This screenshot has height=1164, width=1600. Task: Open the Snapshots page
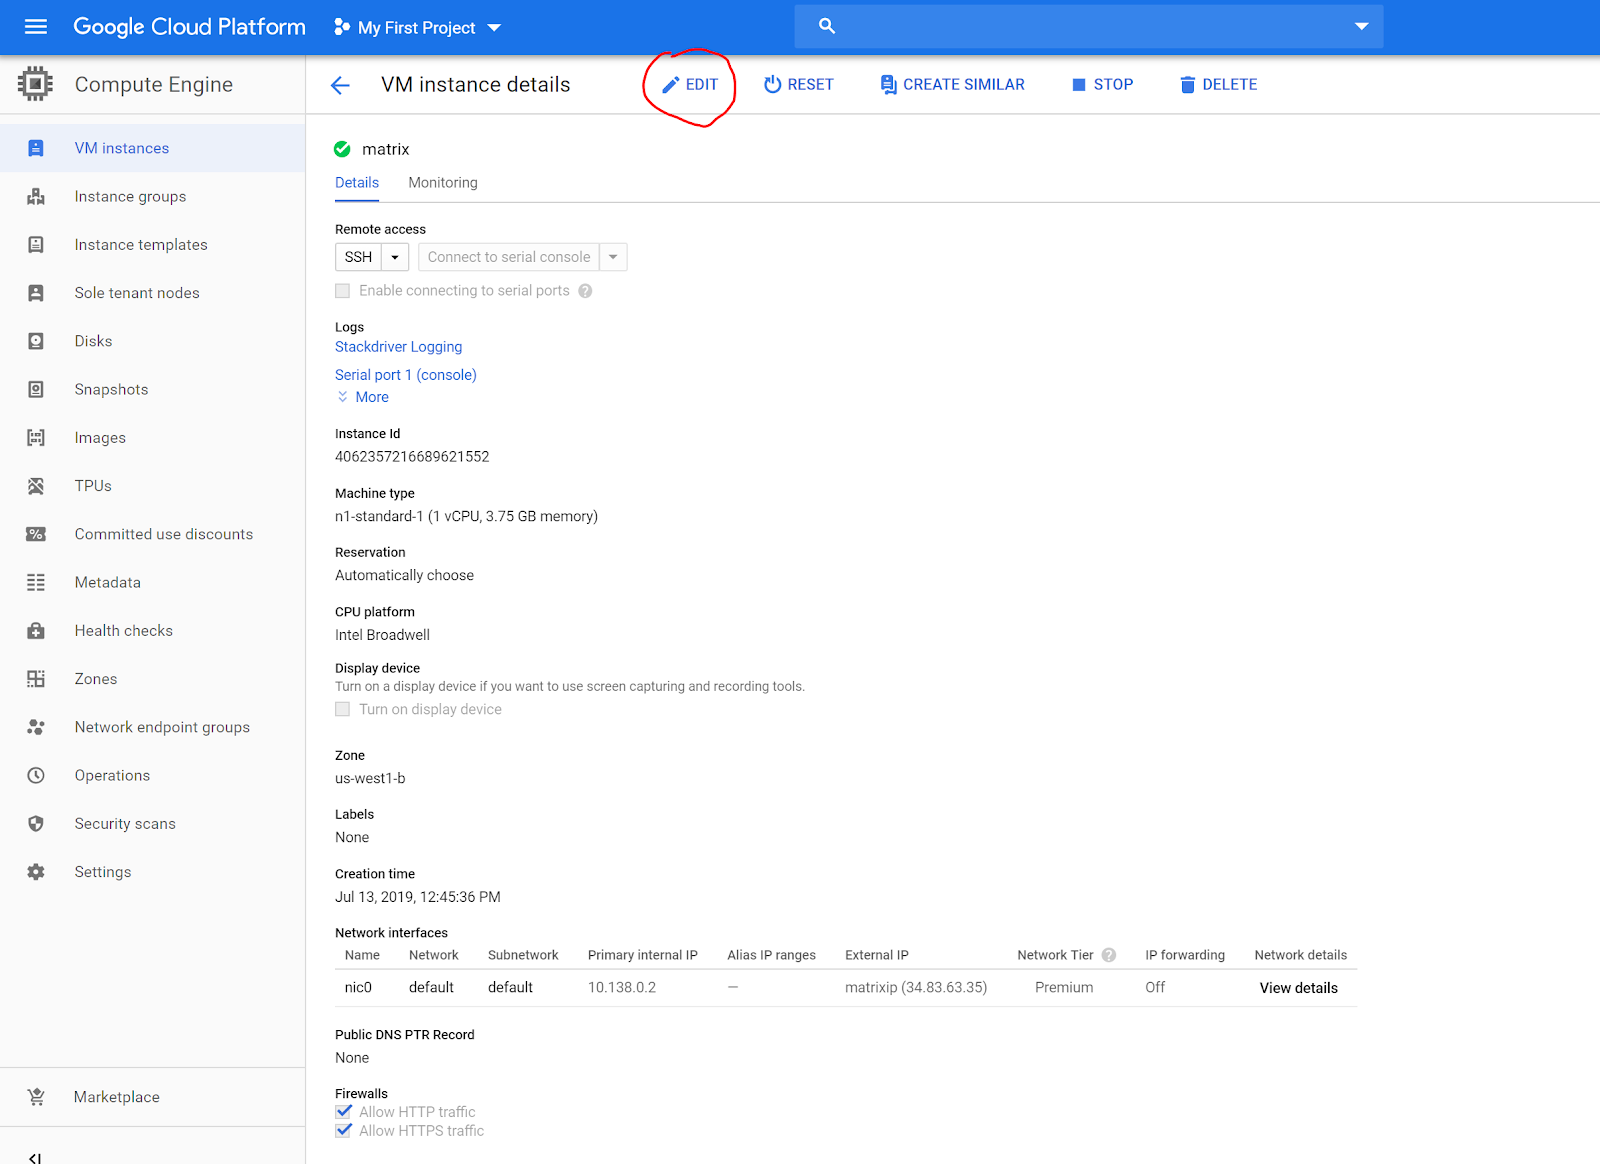click(x=152, y=390)
